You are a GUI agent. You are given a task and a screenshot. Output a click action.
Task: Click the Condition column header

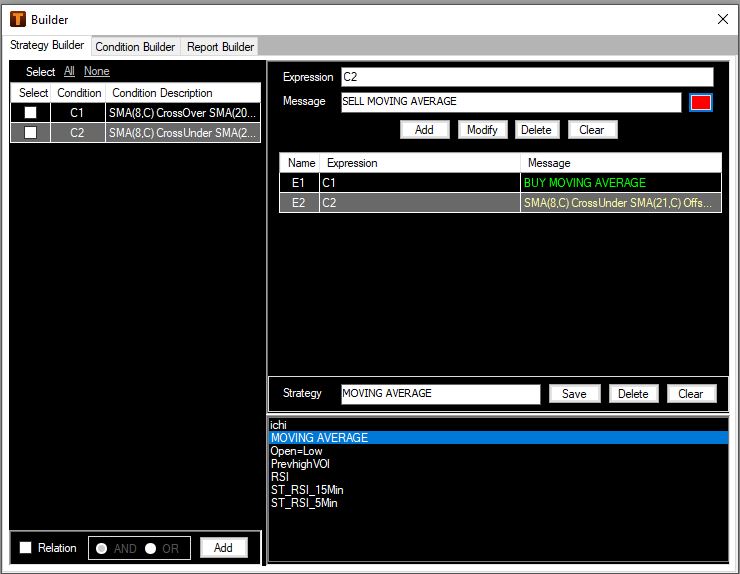[x=79, y=93]
